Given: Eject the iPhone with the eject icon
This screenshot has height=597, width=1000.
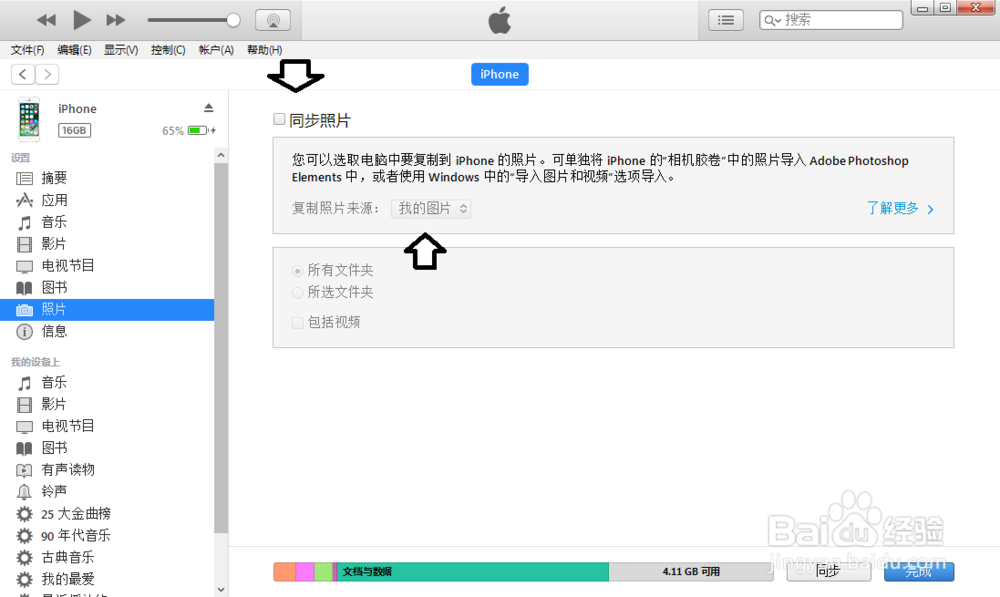Looking at the screenshot, I should coord(209,108).
